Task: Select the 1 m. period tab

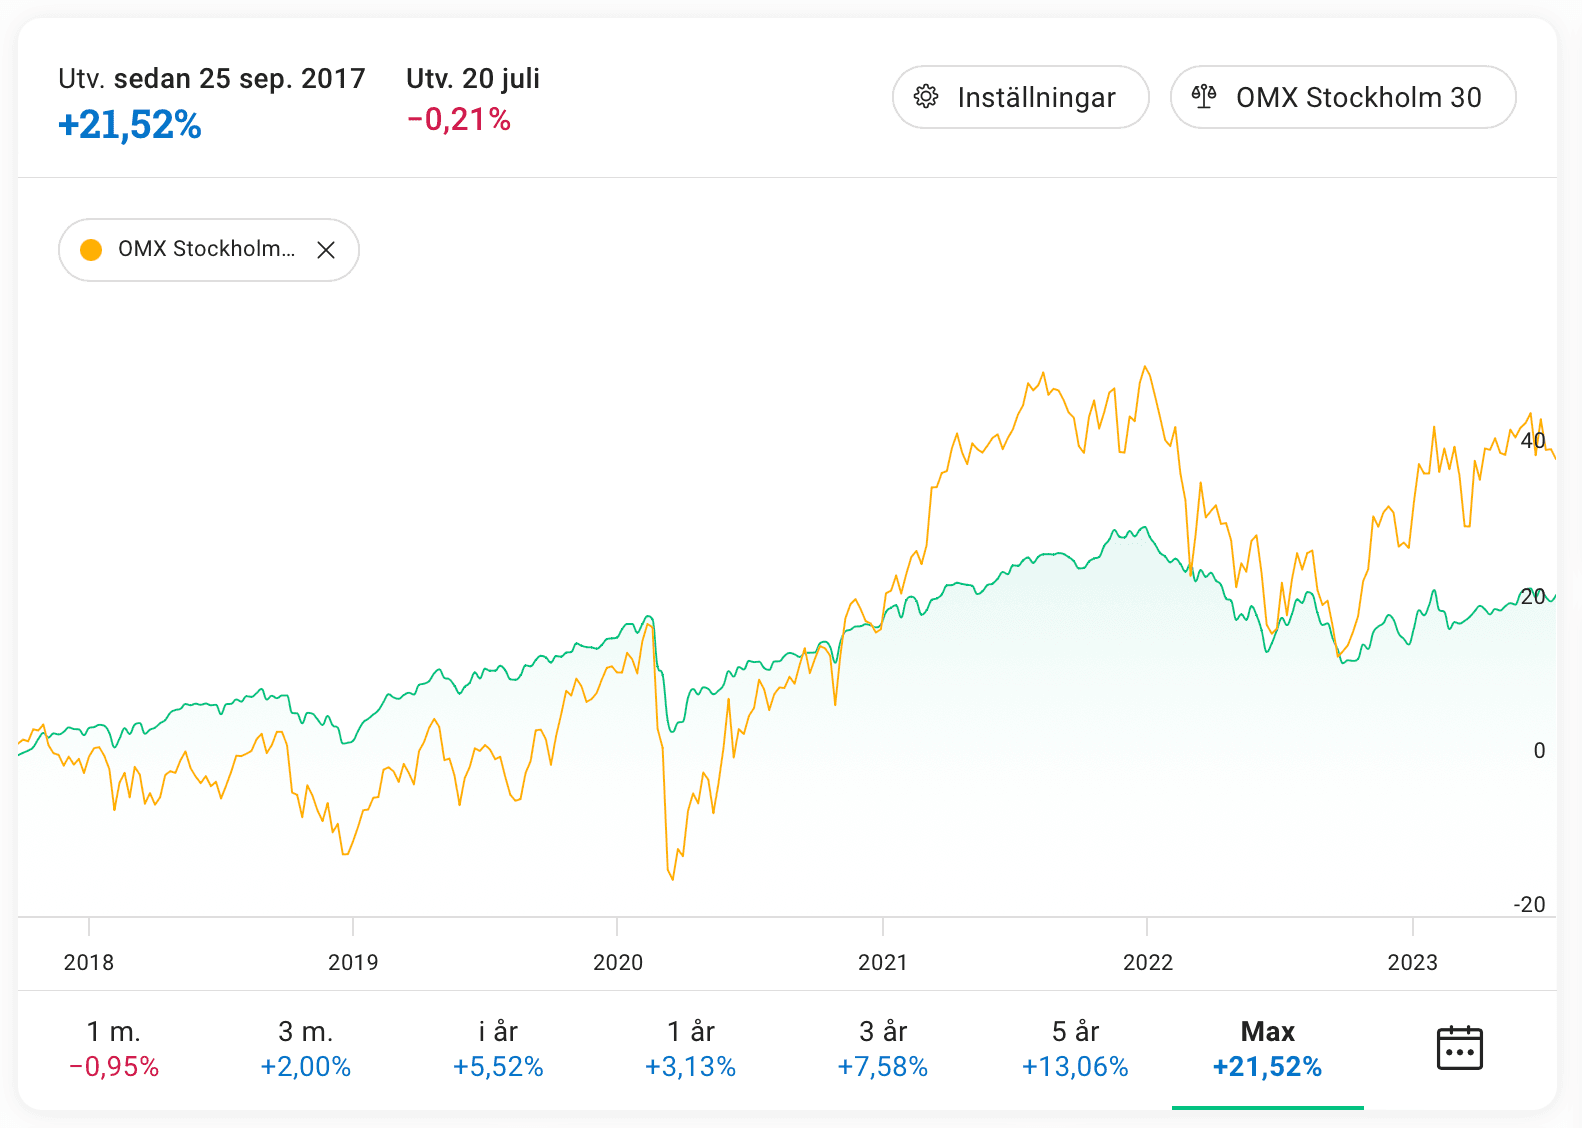Action: pos(114,1048)
